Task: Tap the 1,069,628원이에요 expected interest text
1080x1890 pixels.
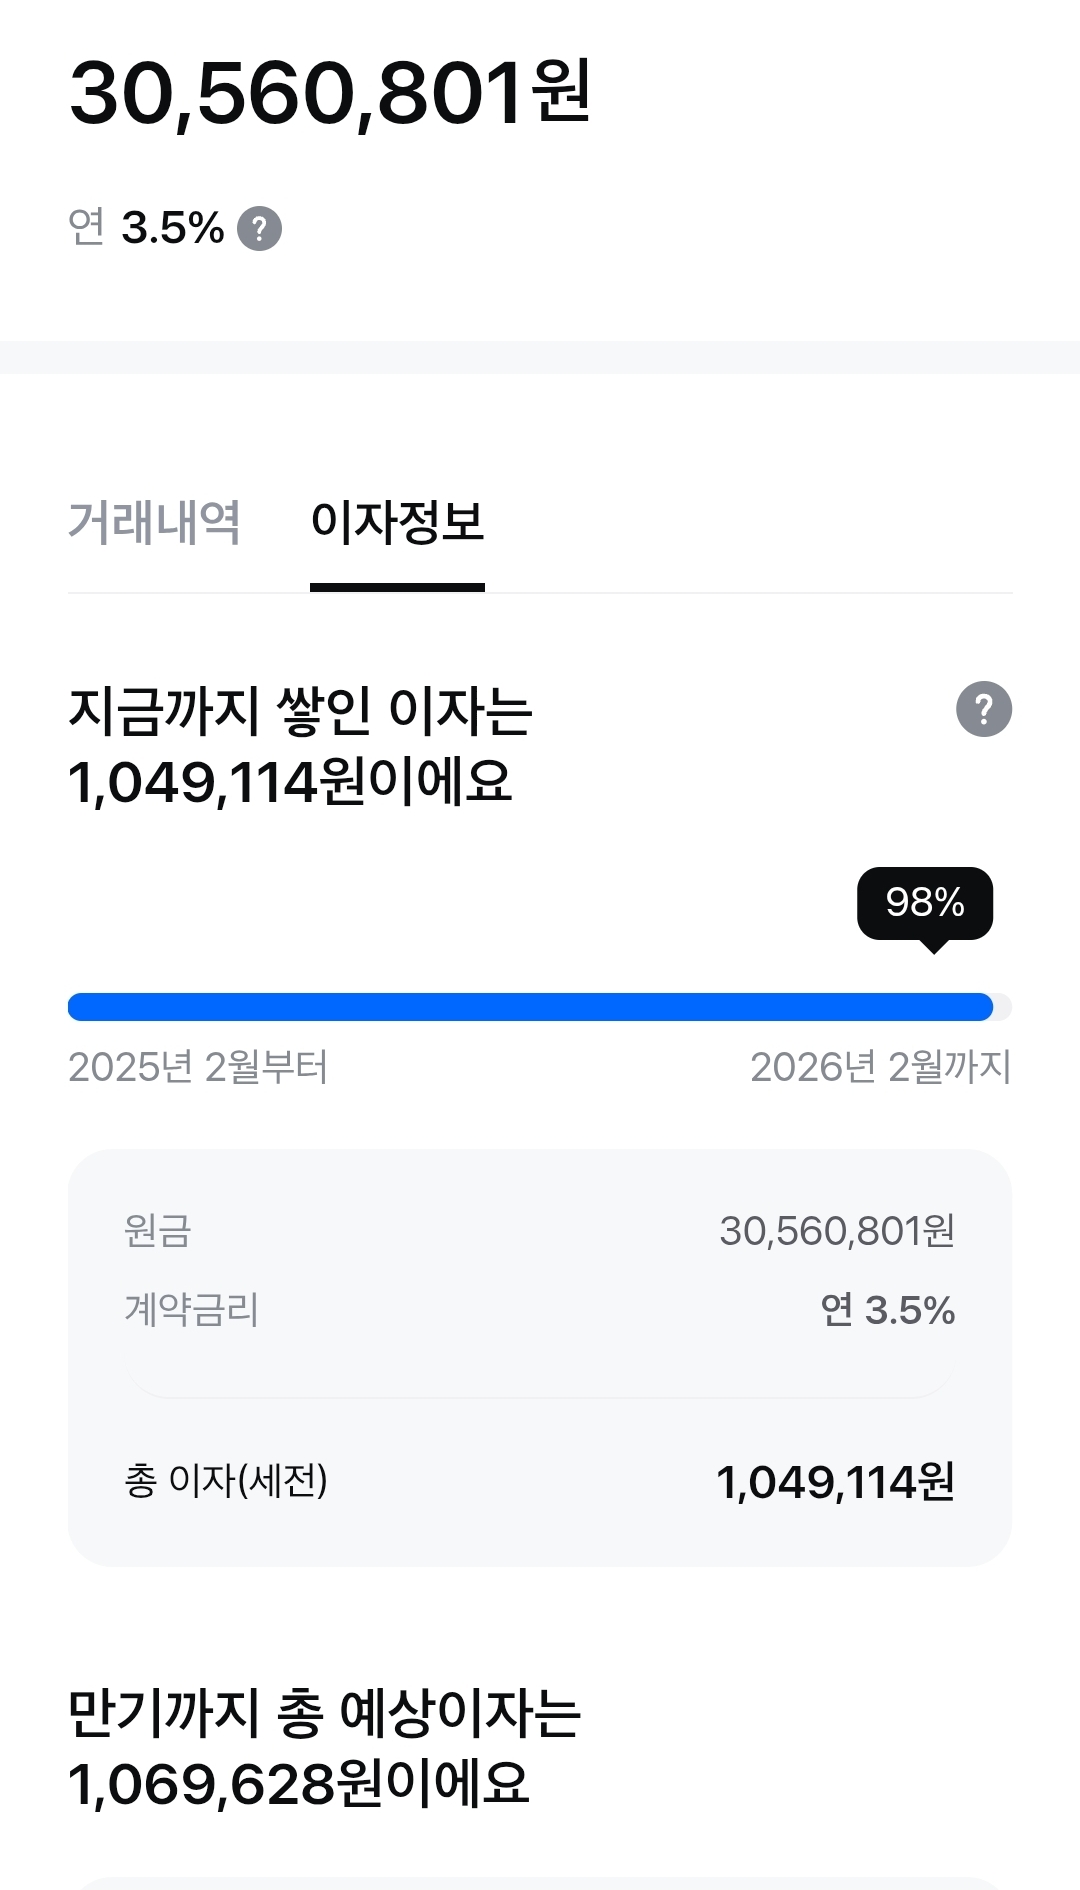Action: pos(298,1784)
